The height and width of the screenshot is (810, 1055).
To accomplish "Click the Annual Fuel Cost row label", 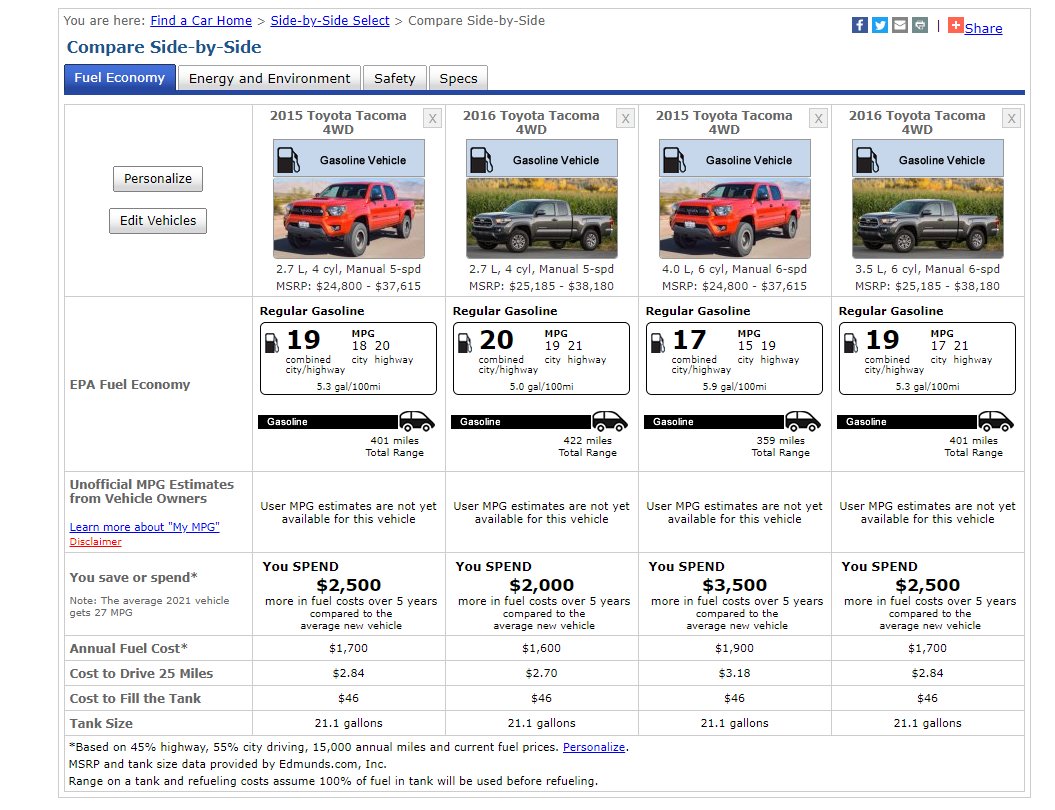I will coord(129,649).
